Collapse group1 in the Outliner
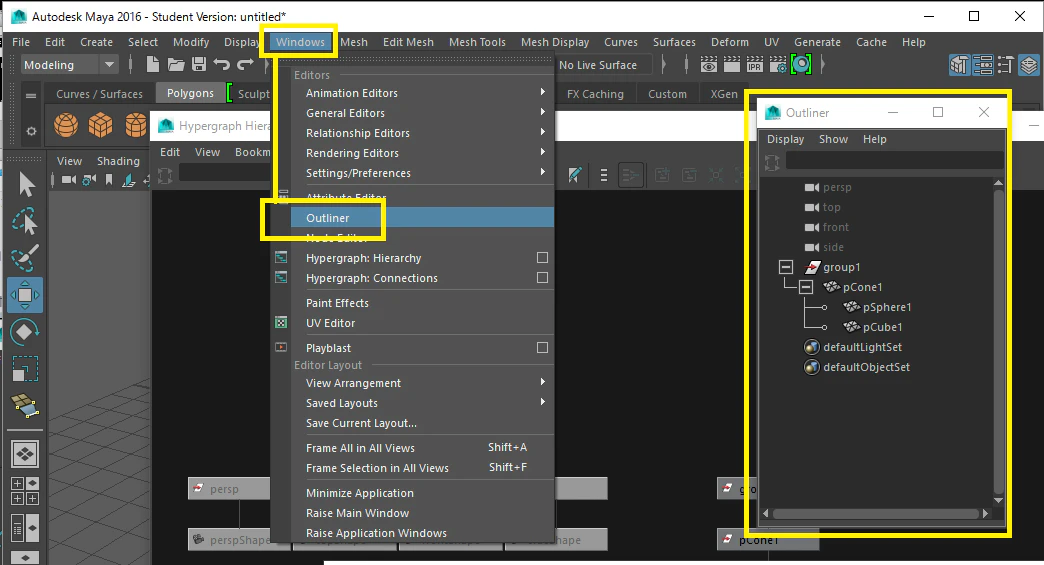The height and width of the screenshot is (565, 1044). pos(786,267)
